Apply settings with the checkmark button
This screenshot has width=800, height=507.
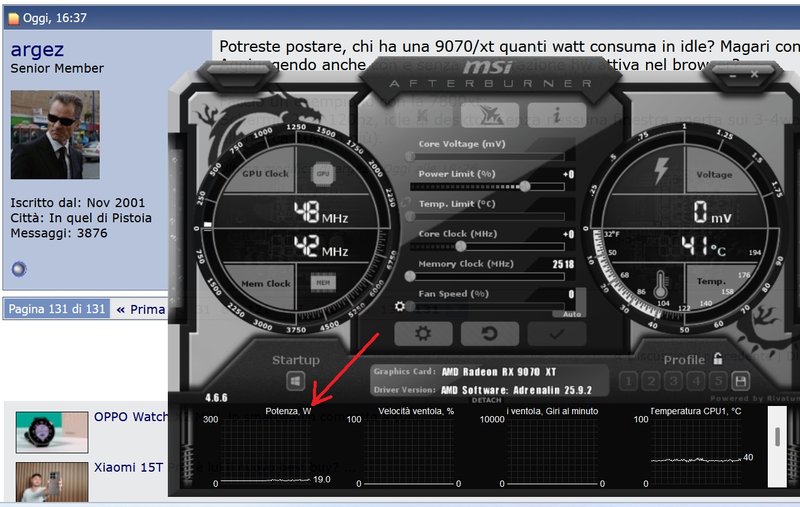click(557, 334)
